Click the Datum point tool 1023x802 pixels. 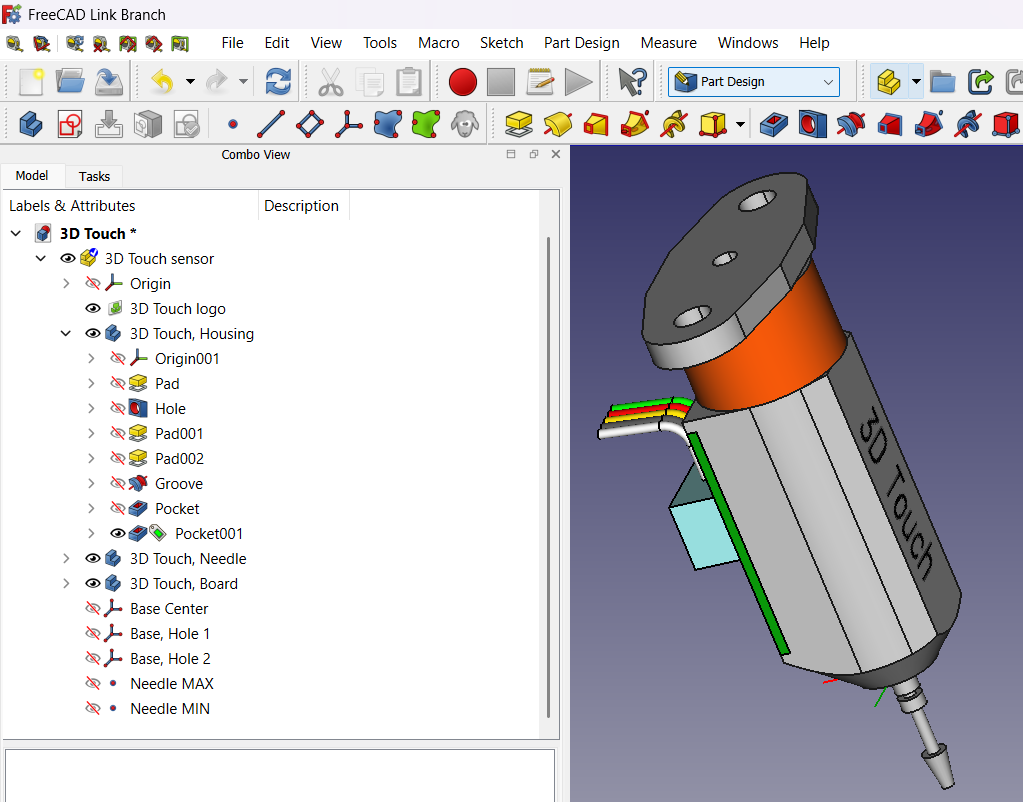click(x=232, y=124)
